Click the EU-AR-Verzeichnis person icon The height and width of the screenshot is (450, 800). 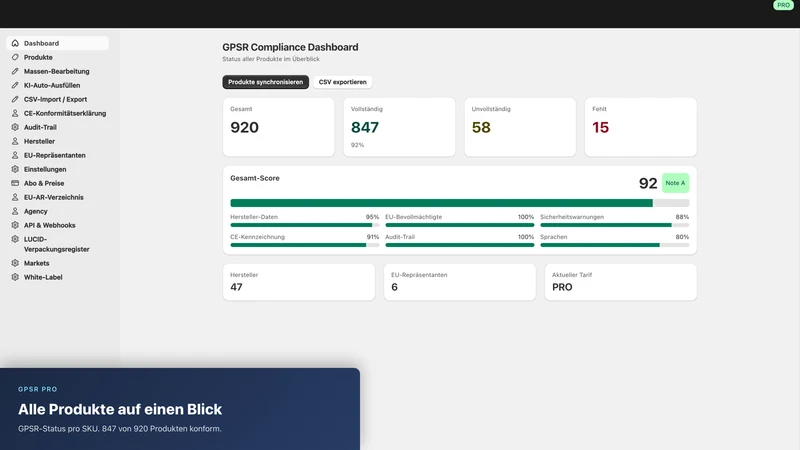pos(15,197)
